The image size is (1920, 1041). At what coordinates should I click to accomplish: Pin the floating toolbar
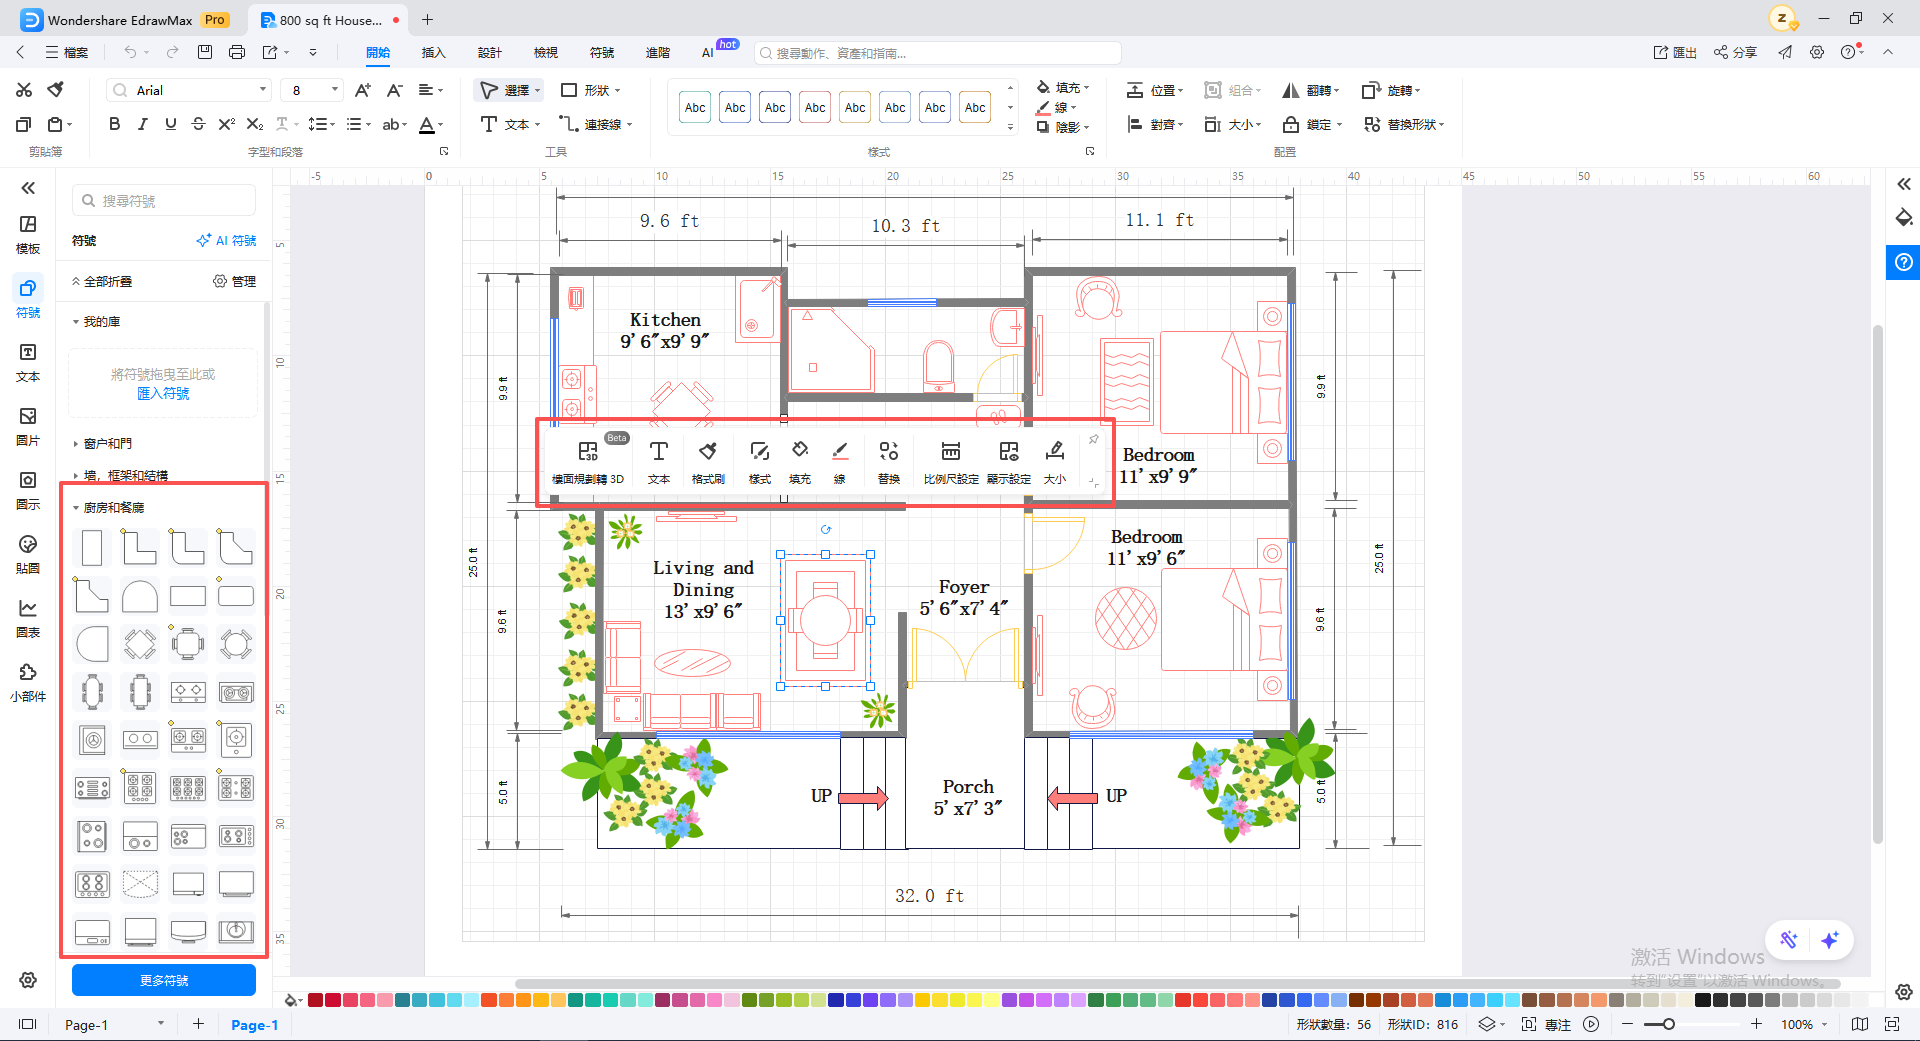pos(1094,439)
